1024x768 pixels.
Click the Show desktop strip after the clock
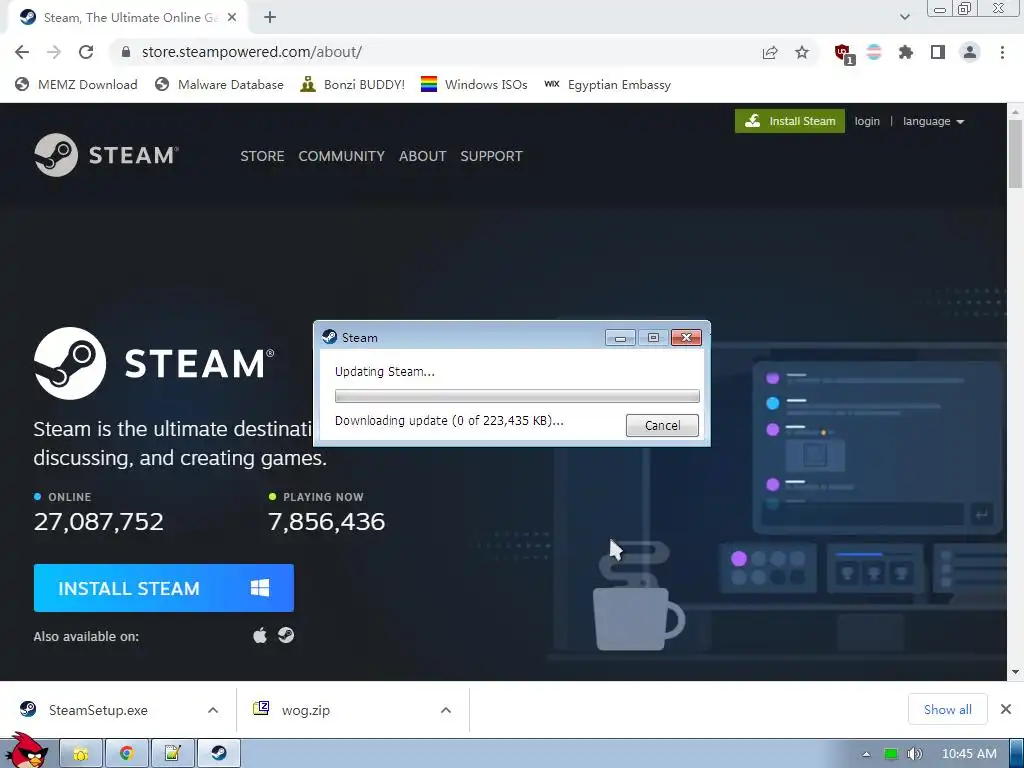pyautogui.click(x=1017, y=754)
